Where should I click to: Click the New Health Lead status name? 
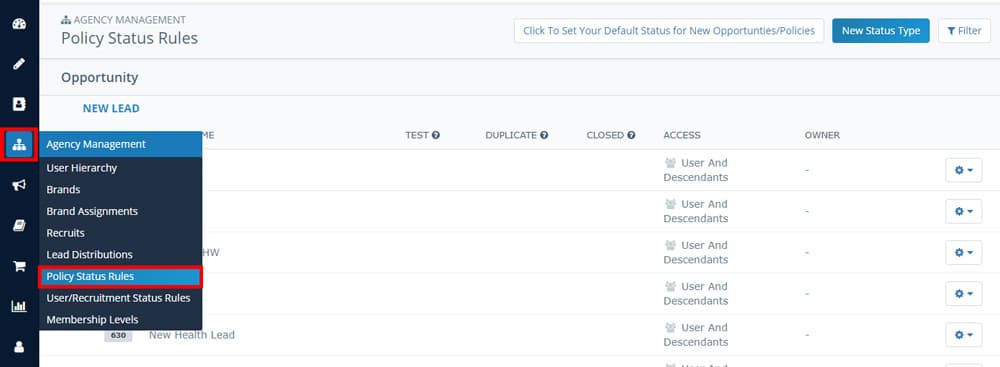click(x=192, y=334)
